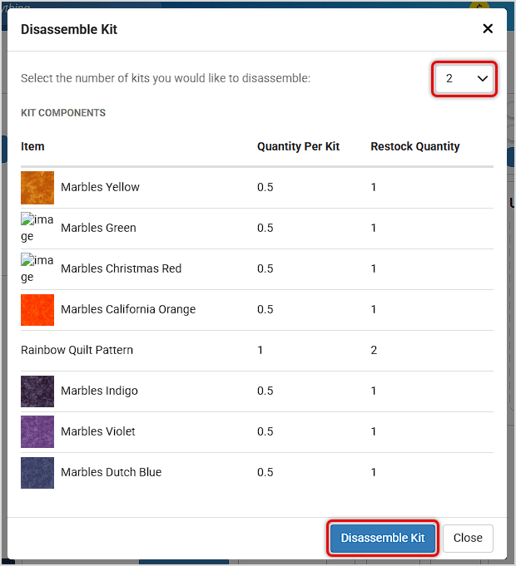Click the Item column header
Screen dimensions: 516x566
pos(32,146)
